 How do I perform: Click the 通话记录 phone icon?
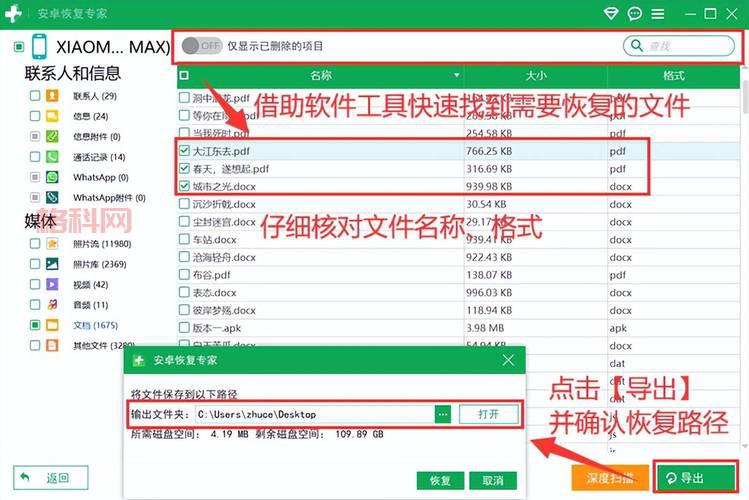coord(52,157)
